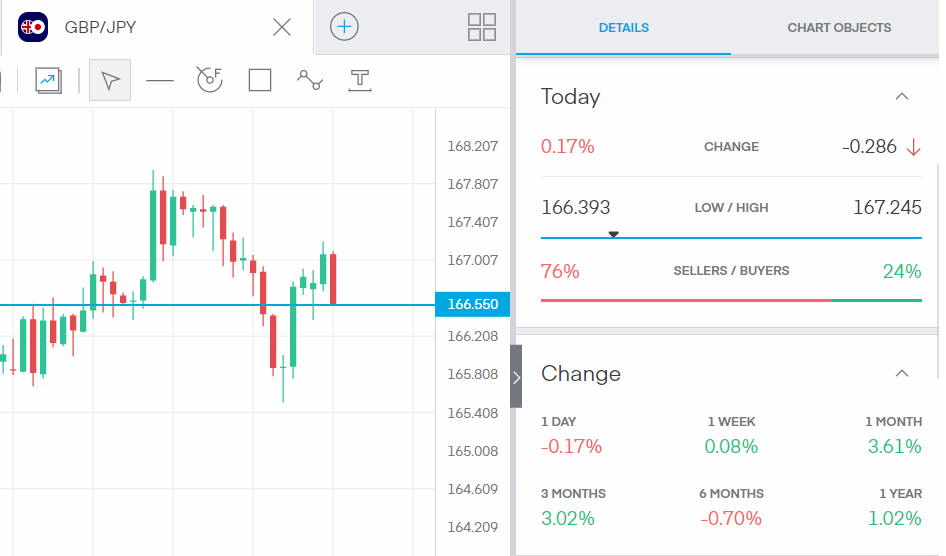This screenshot has height=556, width=946.
Task: Click the -0.286 change value
Action: point(869,147)
